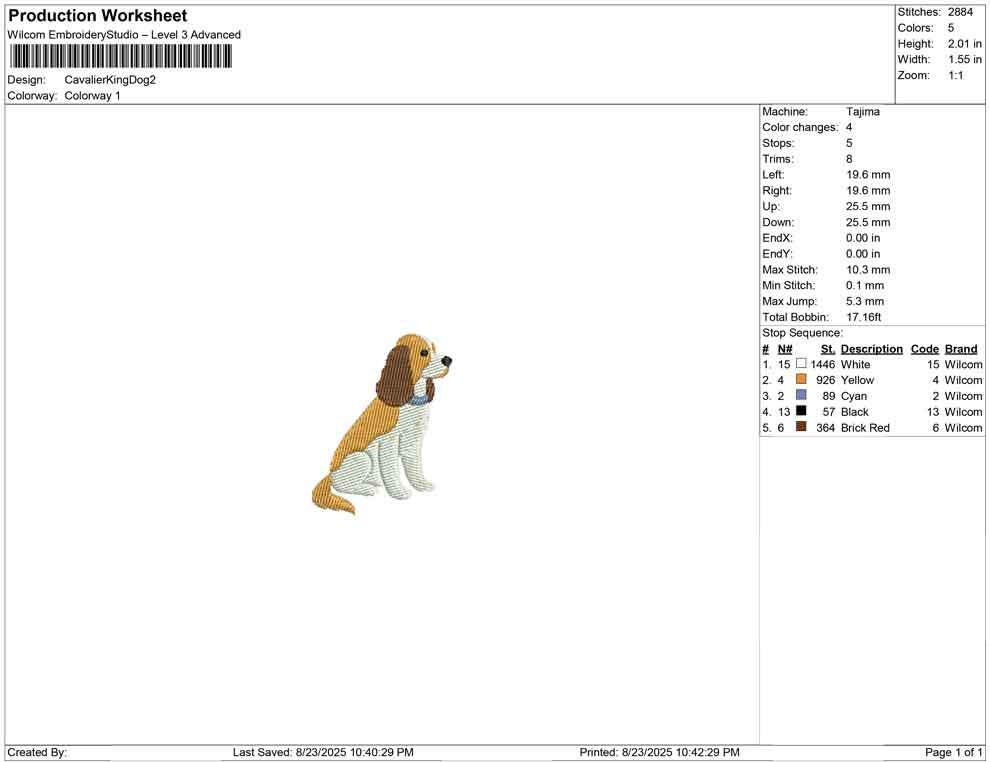Select the Black thread swatch
Viewport: 990px width, 762px height.
801,412
